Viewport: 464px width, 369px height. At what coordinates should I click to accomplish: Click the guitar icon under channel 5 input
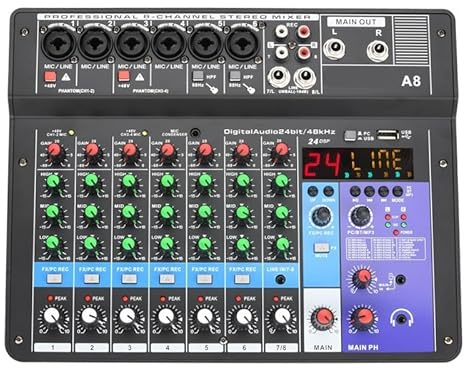[x=212, y=88]
